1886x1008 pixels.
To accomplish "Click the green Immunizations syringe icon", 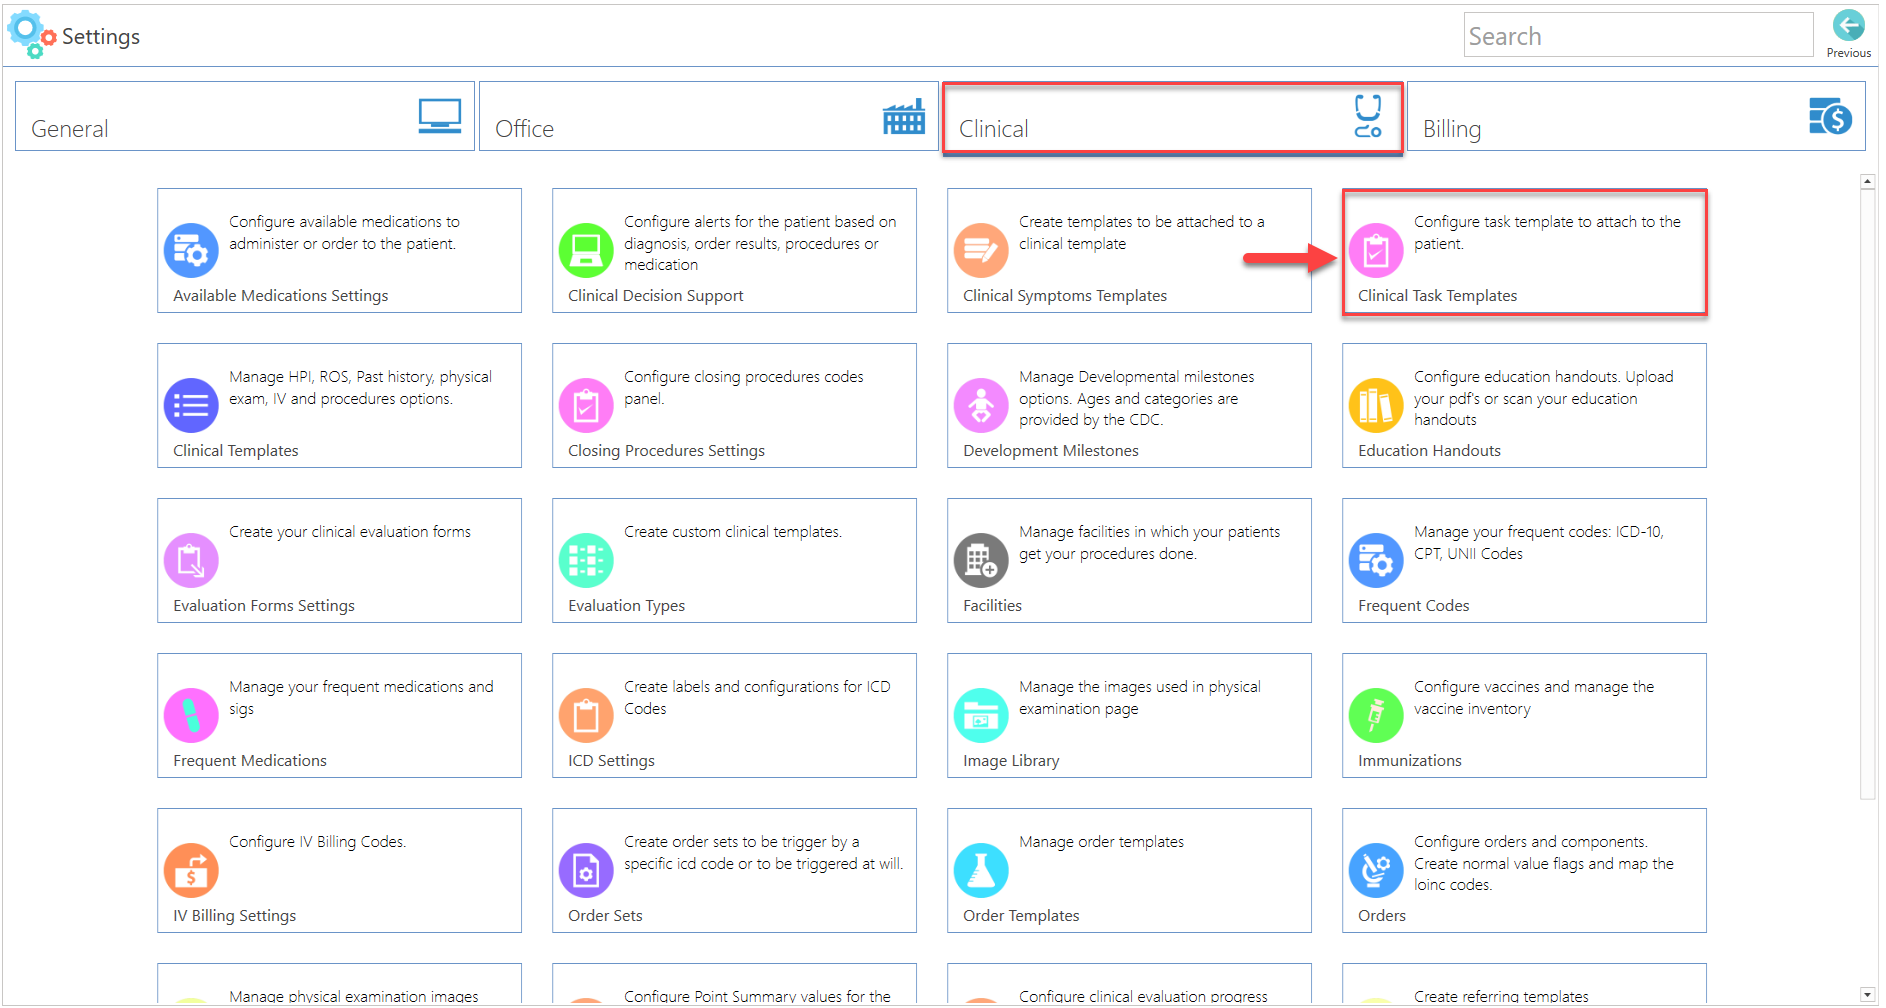I will tap(1376, 715).
